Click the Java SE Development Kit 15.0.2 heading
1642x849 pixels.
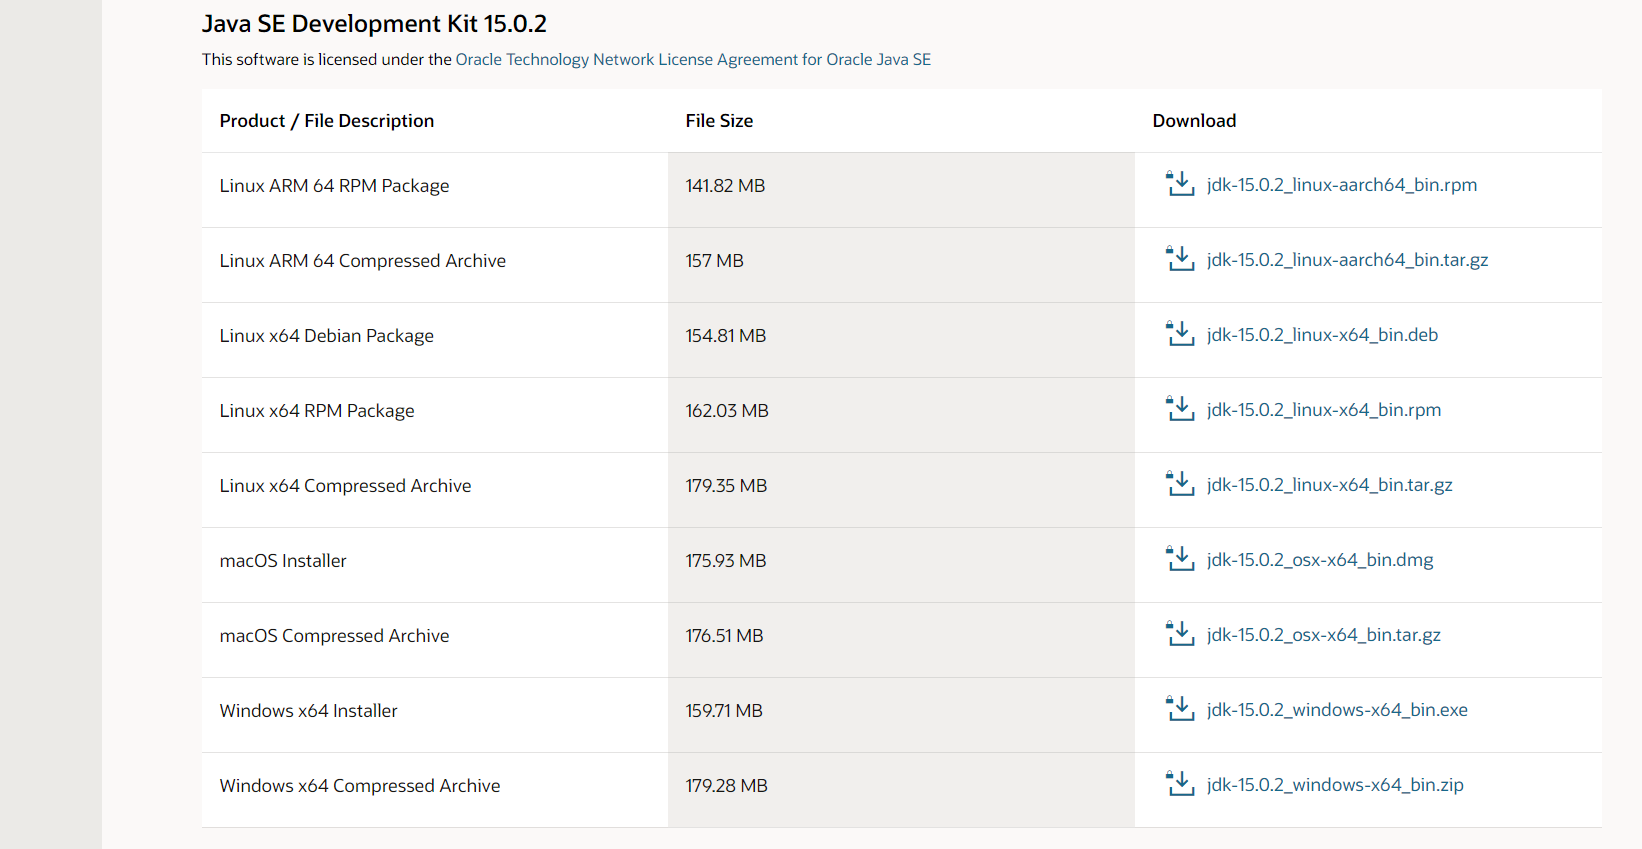374,24
